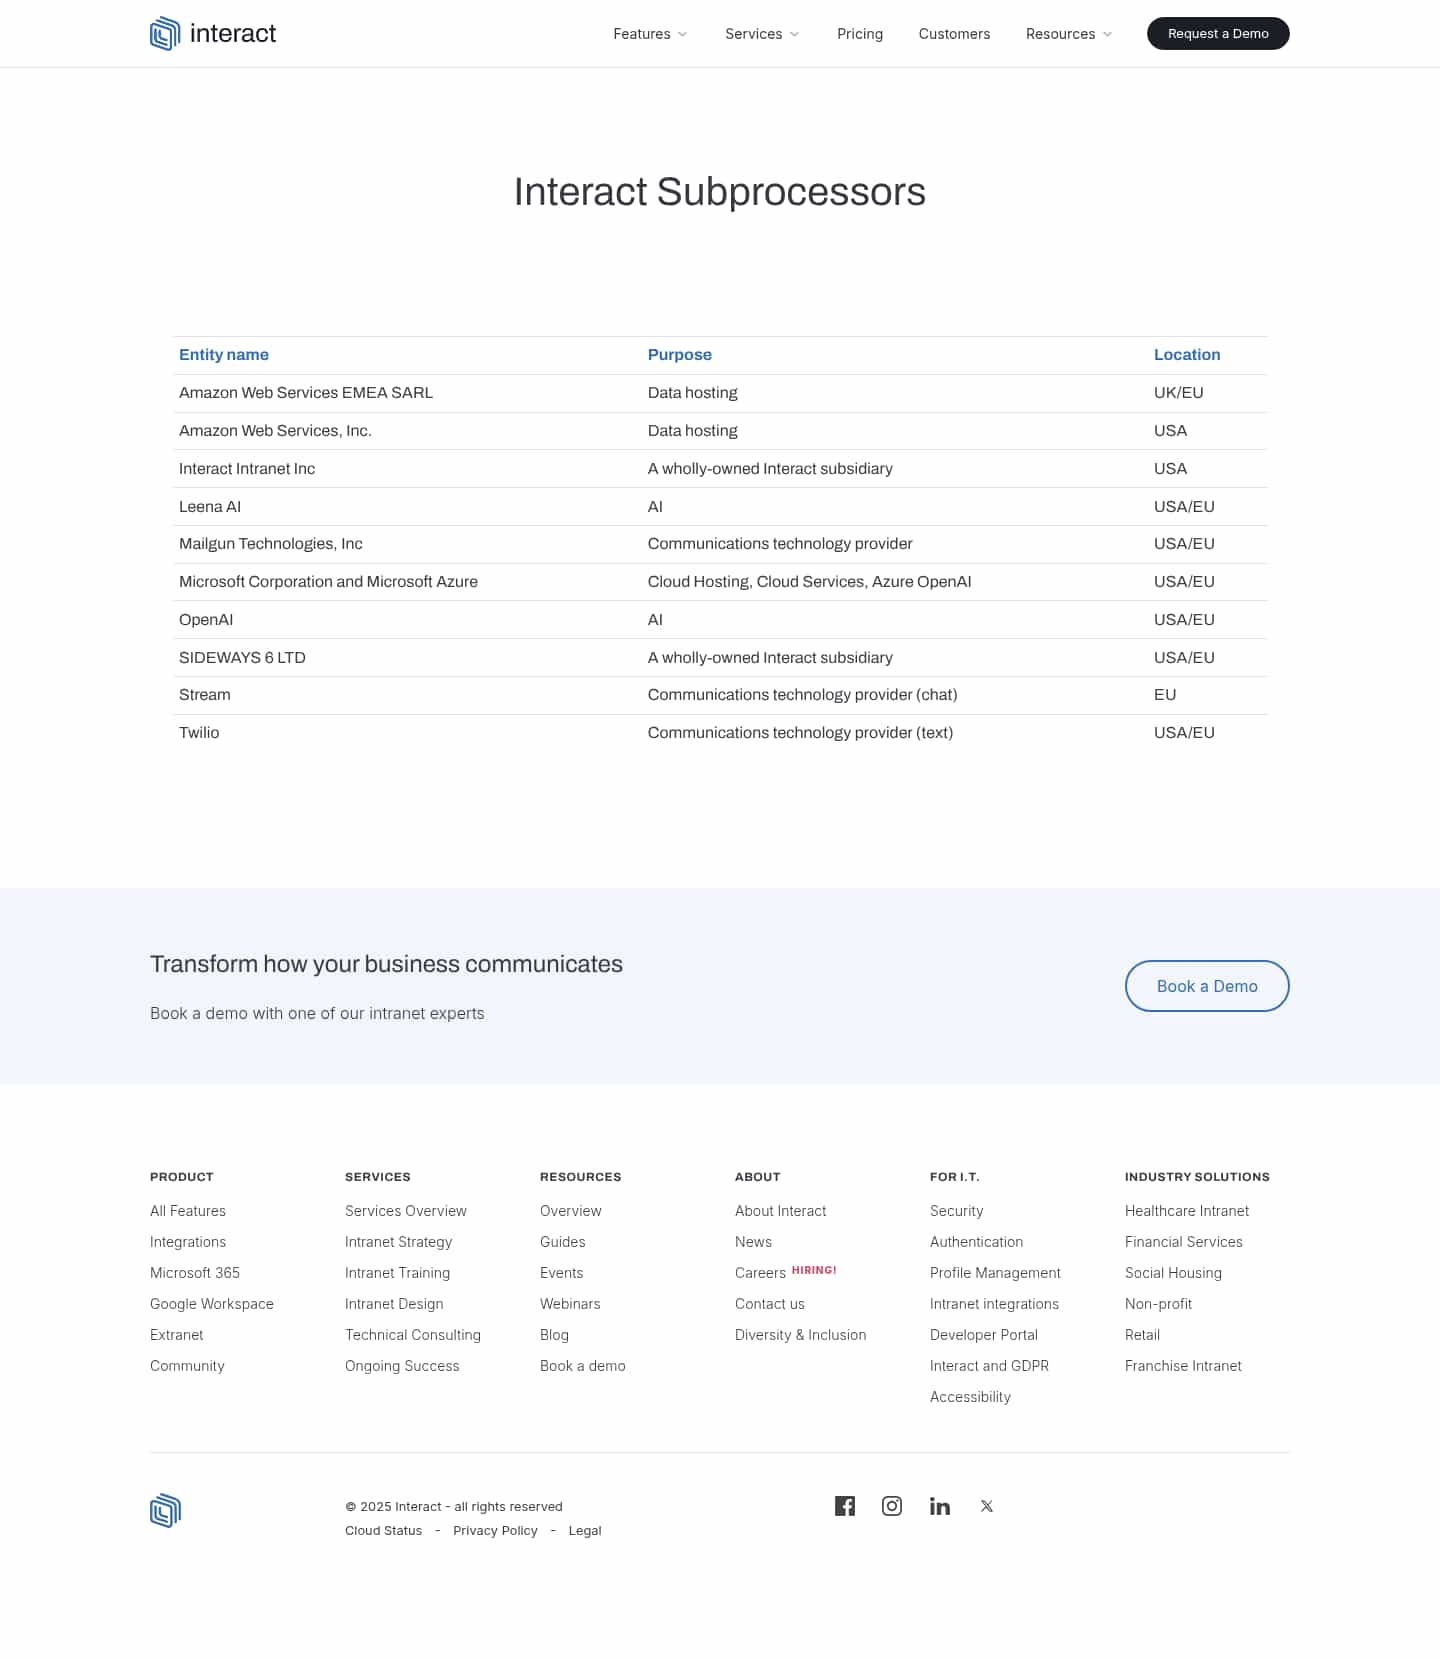
Task: Open the Resources dropdown menu
Action: point(1069,34)
